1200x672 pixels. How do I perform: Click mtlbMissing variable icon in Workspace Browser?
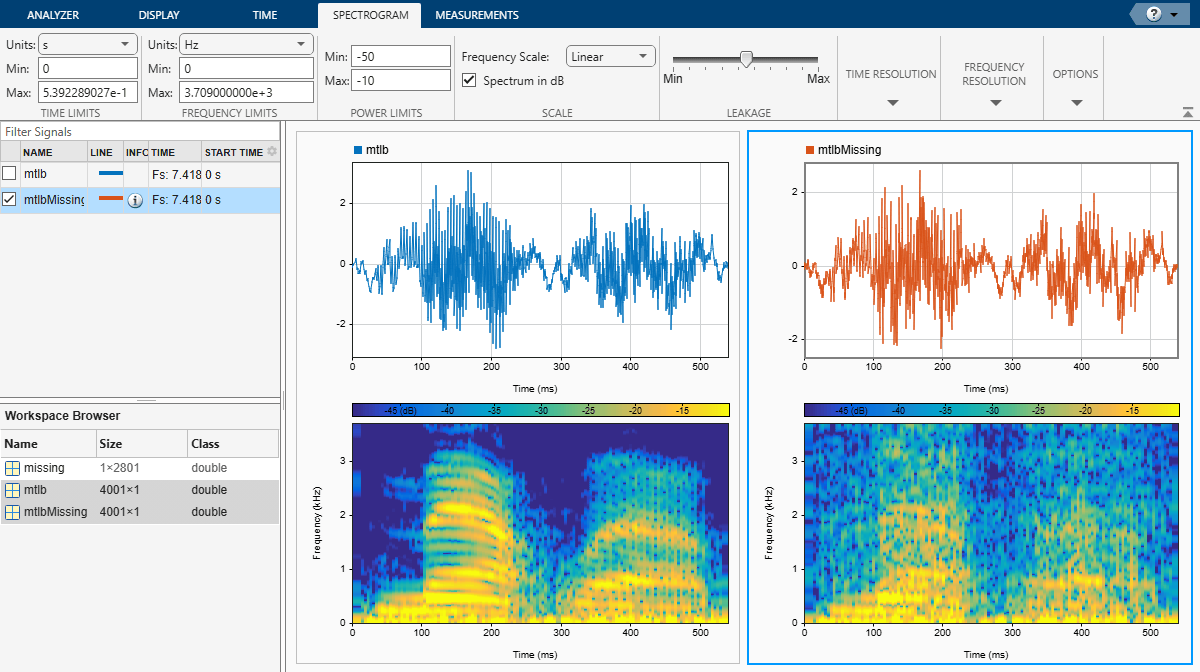(x=12, y=512)
